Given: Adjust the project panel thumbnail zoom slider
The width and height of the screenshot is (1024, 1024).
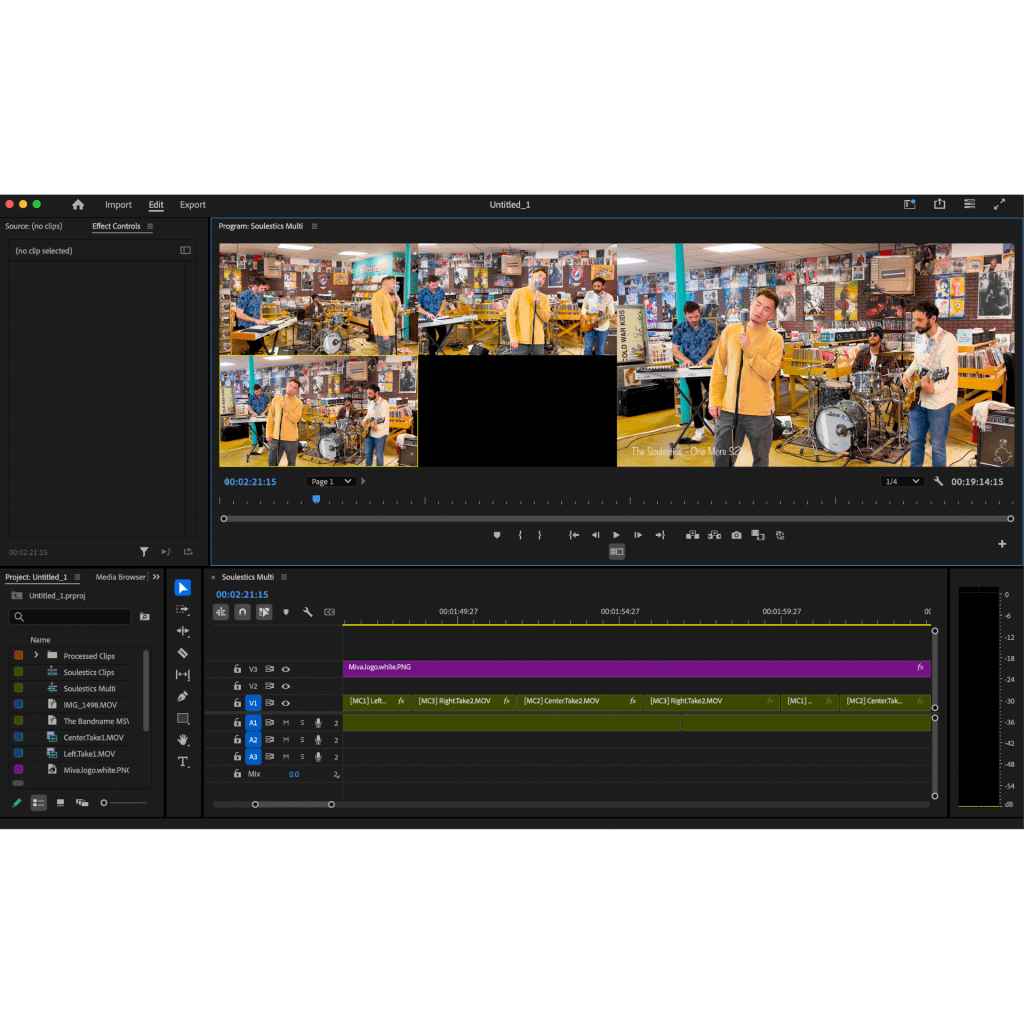Looking at the screenshot, I should [104, 802].
